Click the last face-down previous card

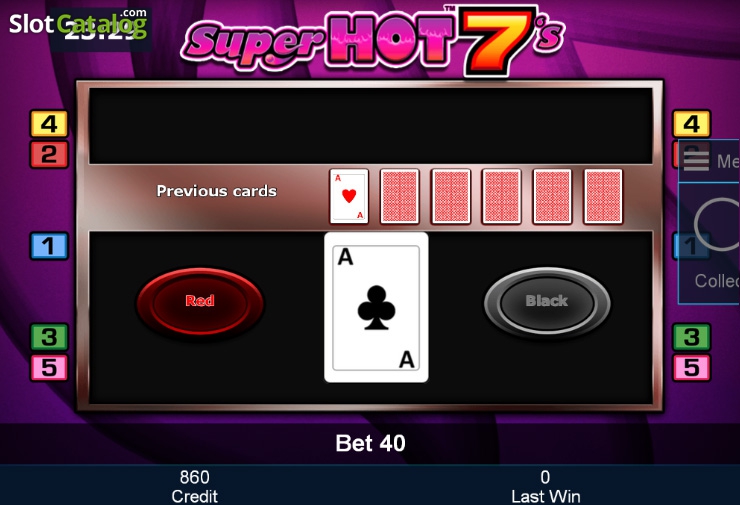tap(603, 196)
